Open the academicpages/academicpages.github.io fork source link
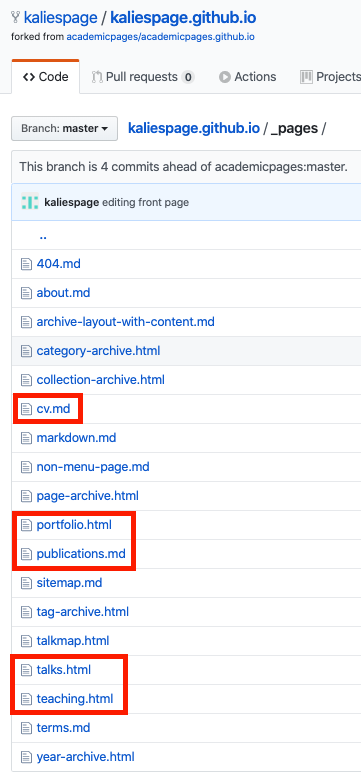Image resolution: width=361 pixels, height=782 pixels. point(161,37)
